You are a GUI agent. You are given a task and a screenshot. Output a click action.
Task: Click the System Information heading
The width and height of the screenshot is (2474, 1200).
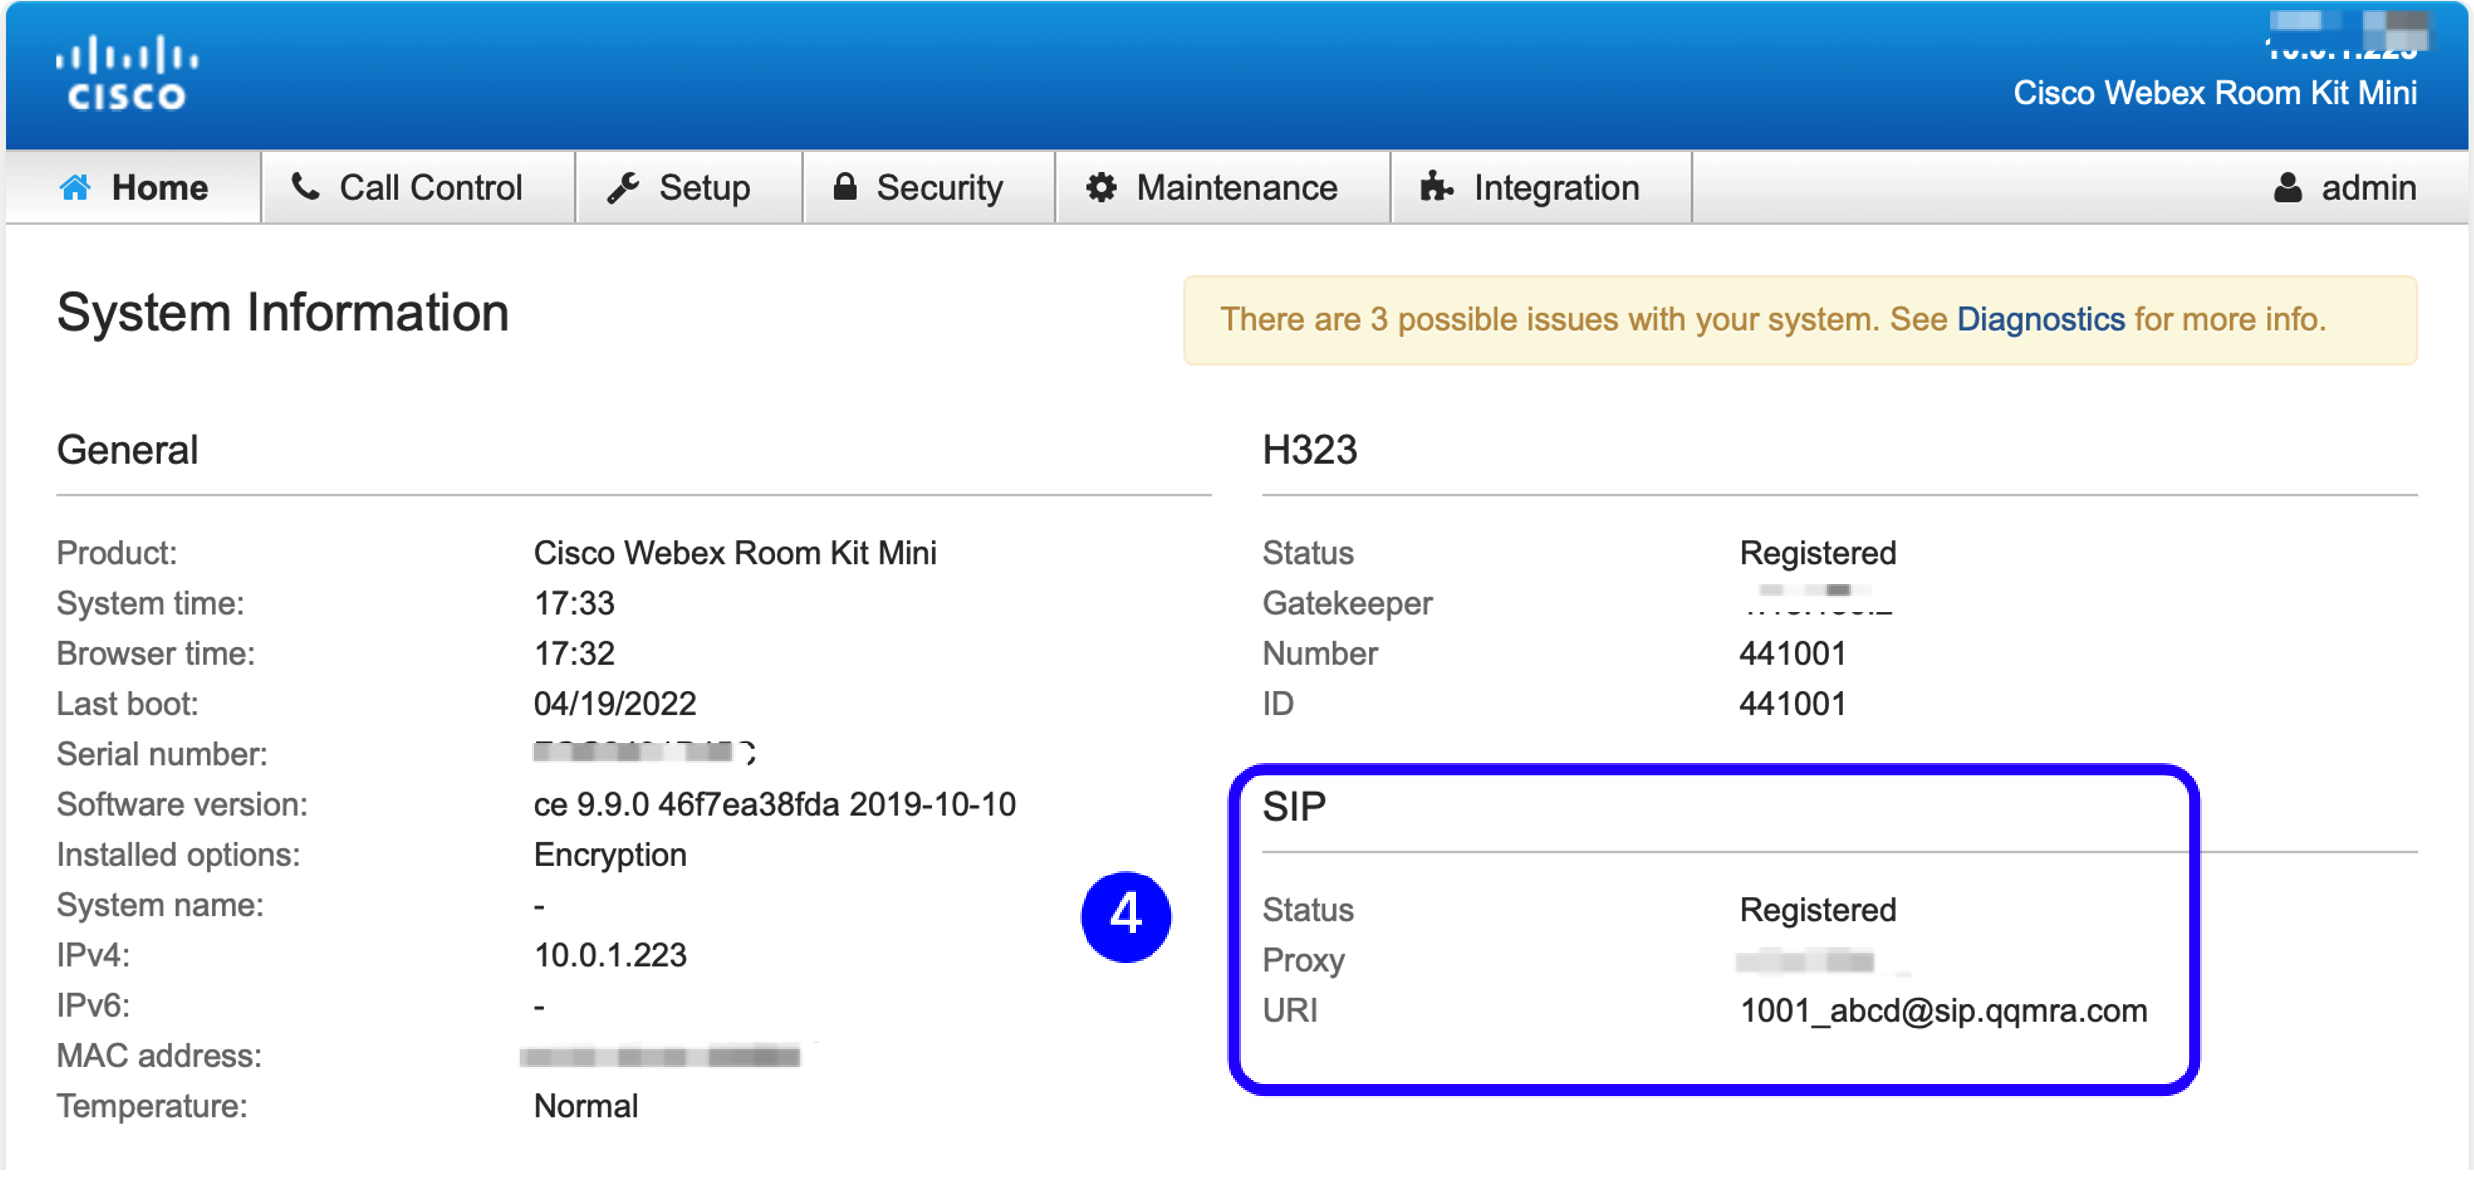[283, 313]
